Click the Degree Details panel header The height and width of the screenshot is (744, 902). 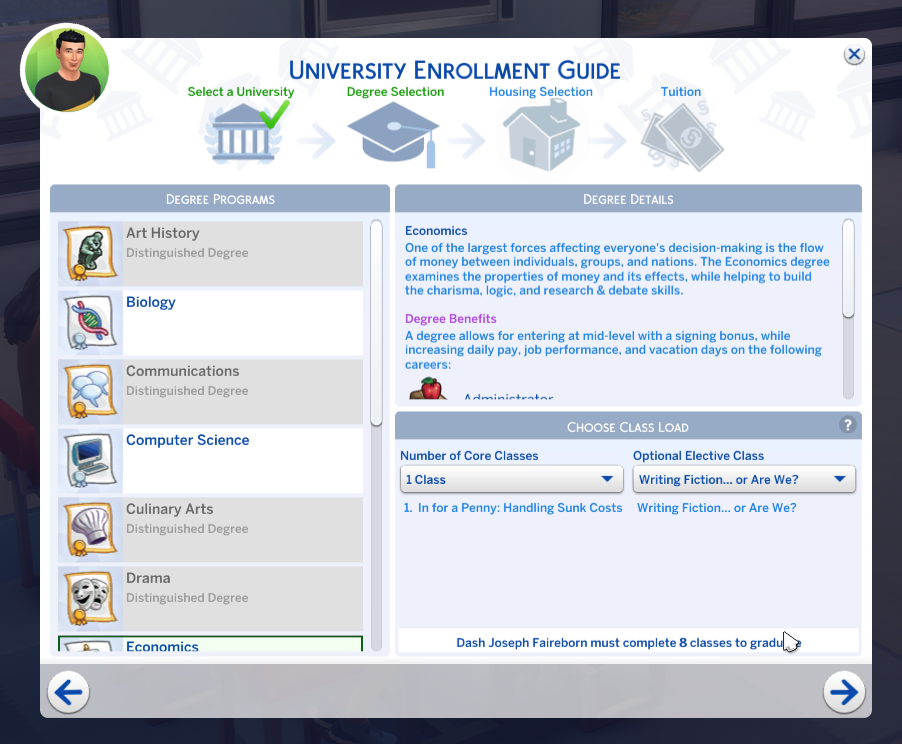pos(628,199)
